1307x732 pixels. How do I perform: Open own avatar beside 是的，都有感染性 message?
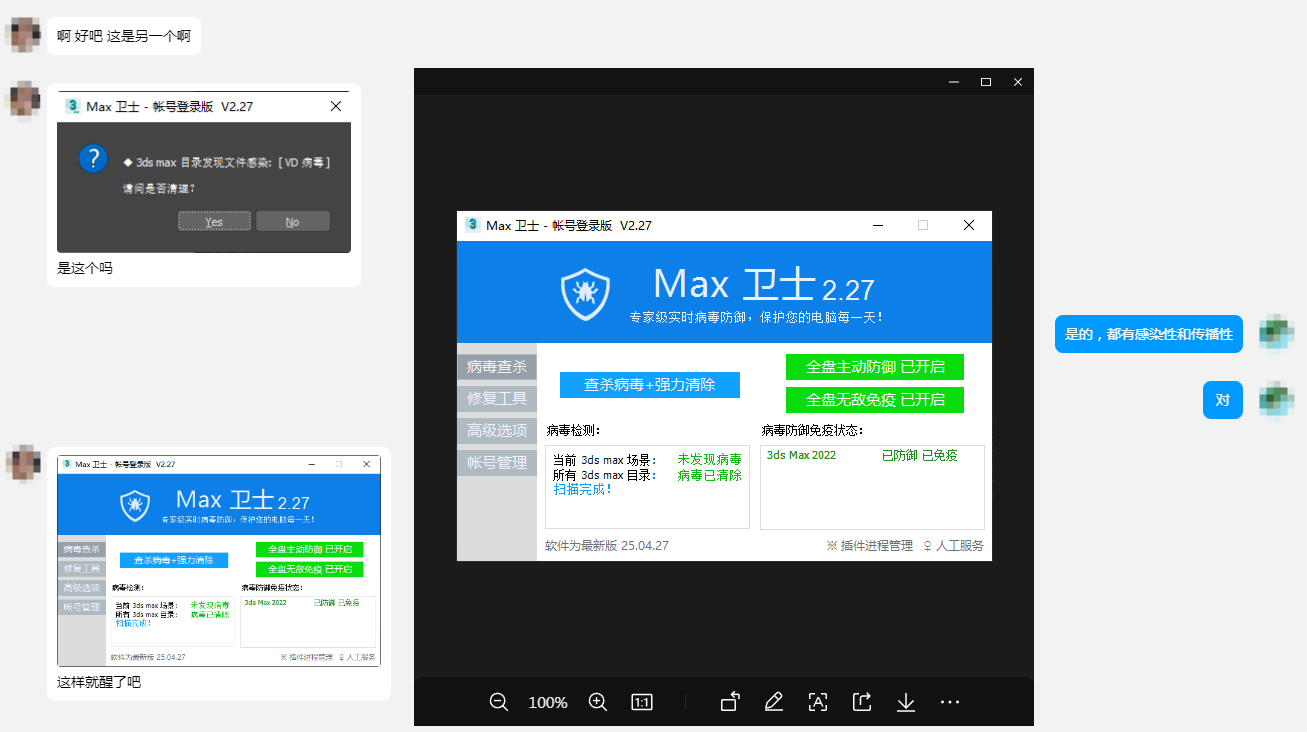tap(1276, 332)
